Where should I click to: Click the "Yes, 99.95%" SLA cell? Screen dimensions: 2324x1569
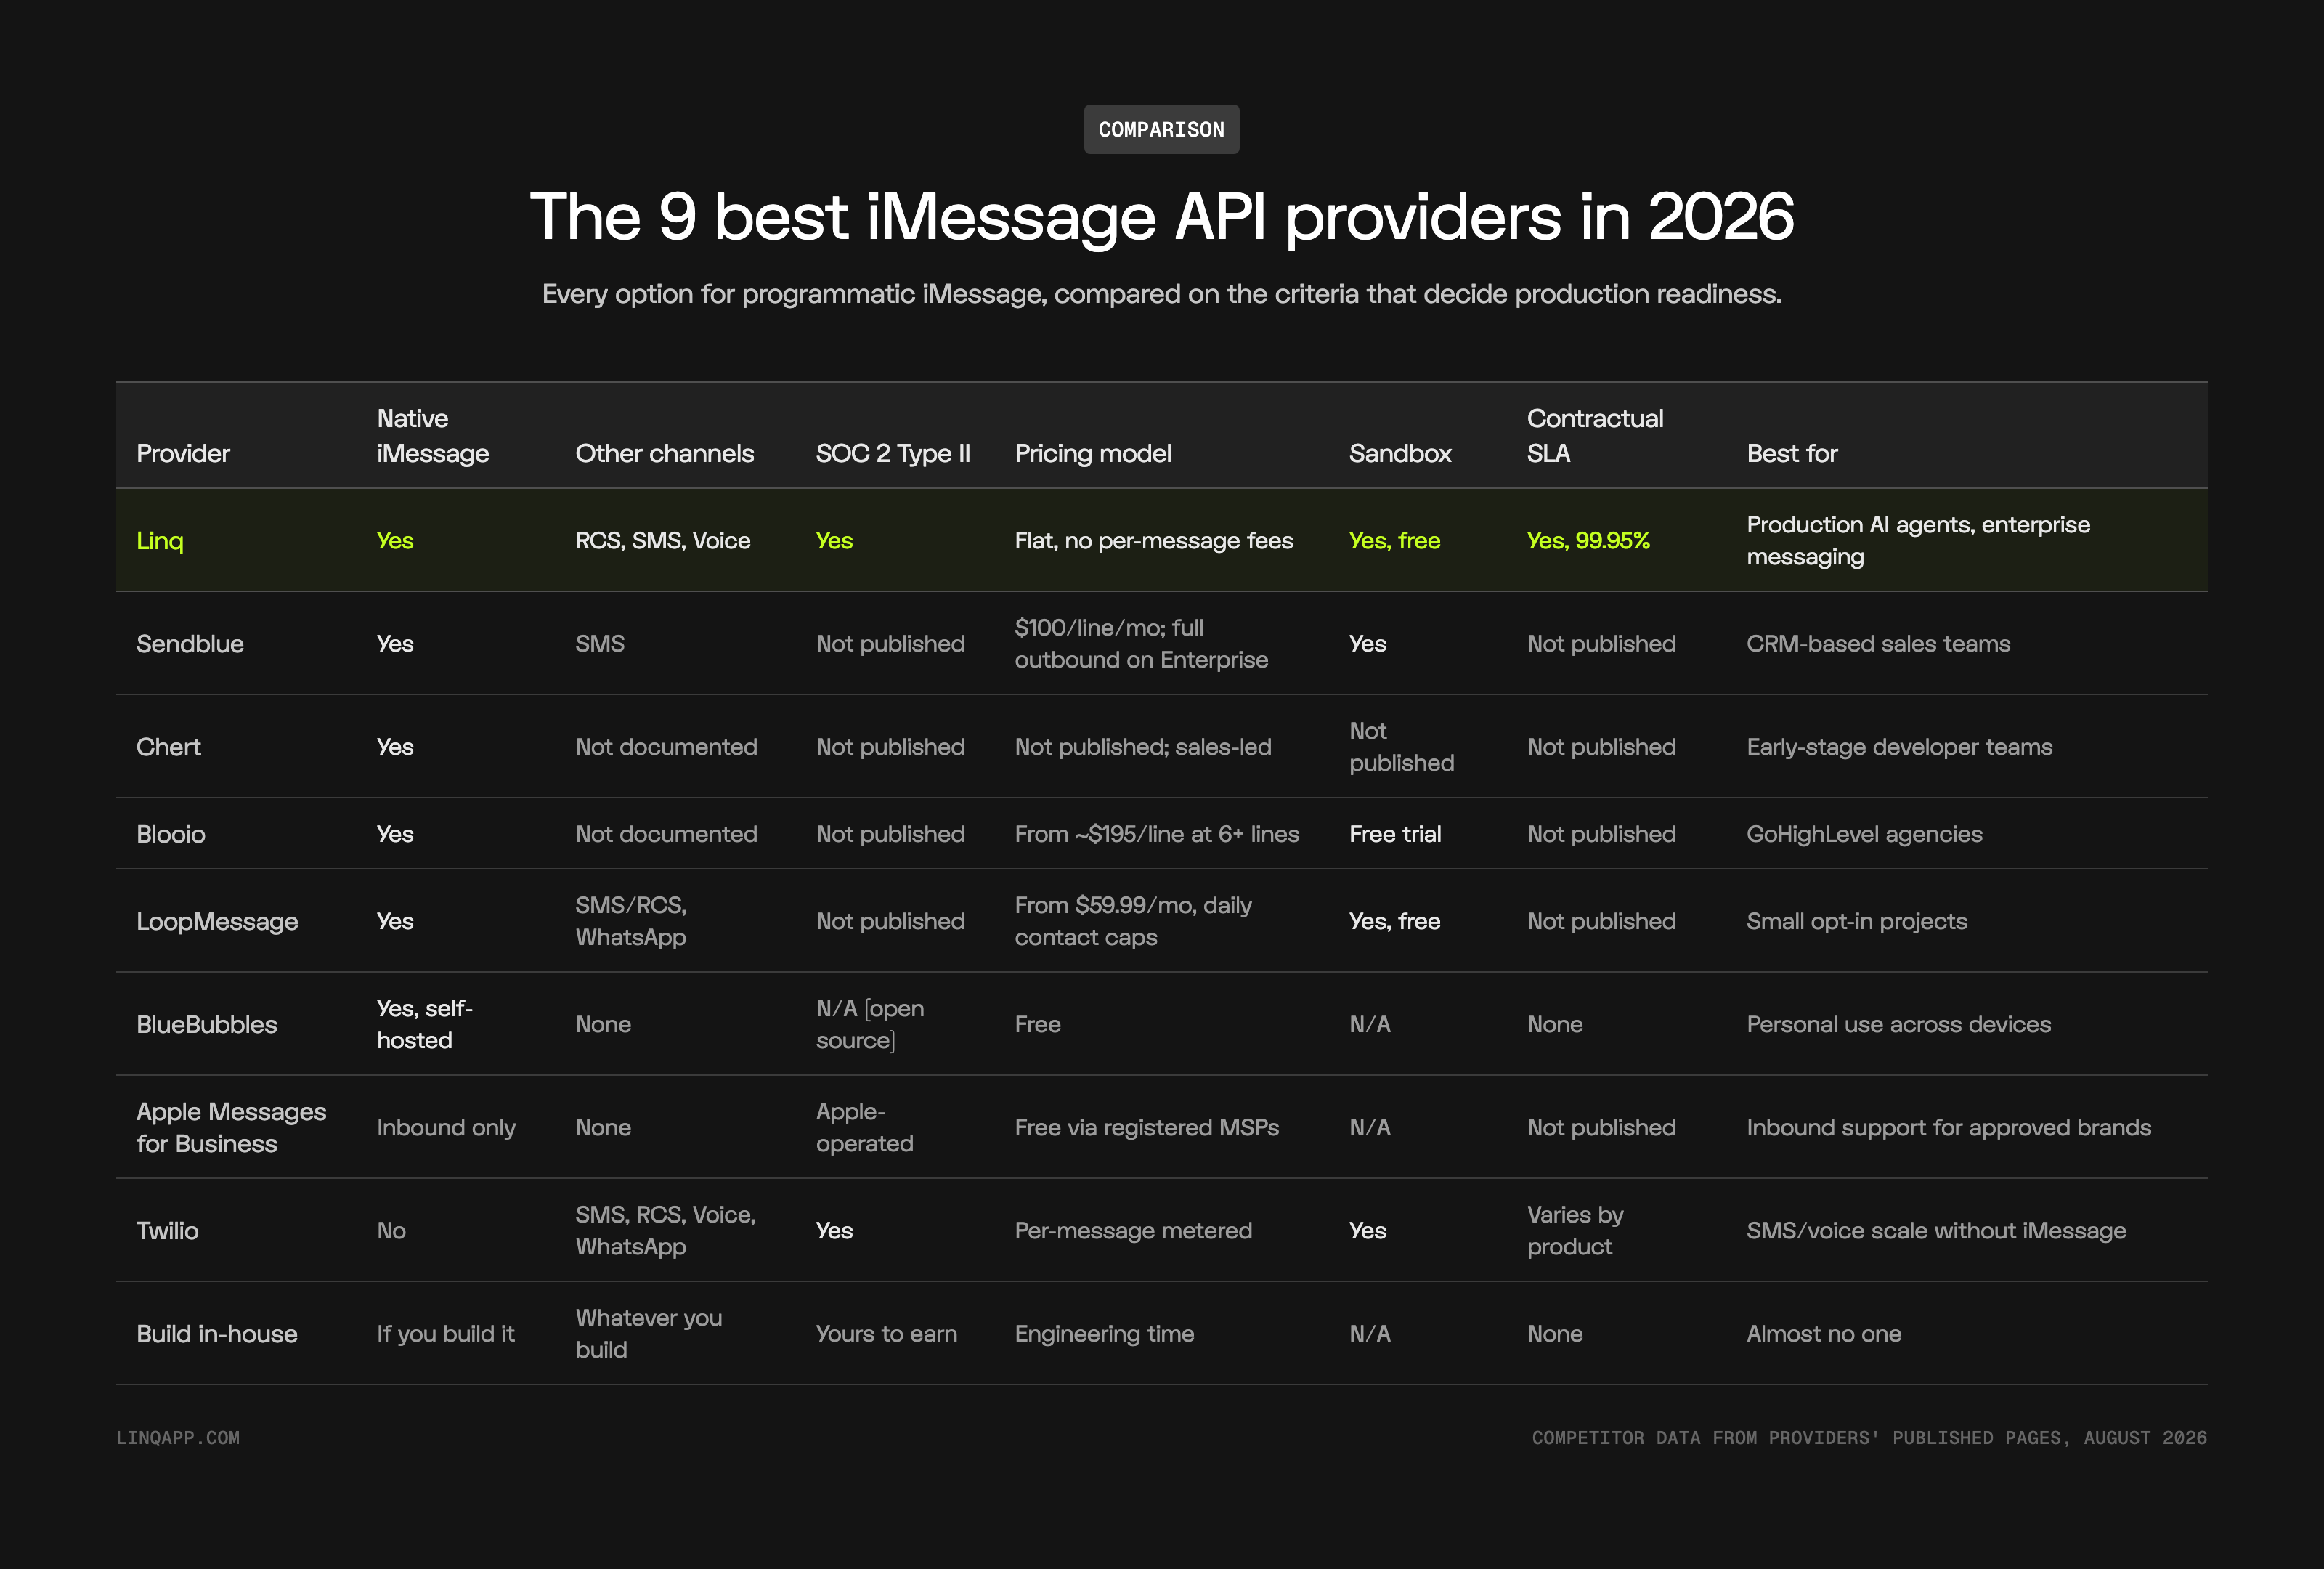(x=1589, y=540)
